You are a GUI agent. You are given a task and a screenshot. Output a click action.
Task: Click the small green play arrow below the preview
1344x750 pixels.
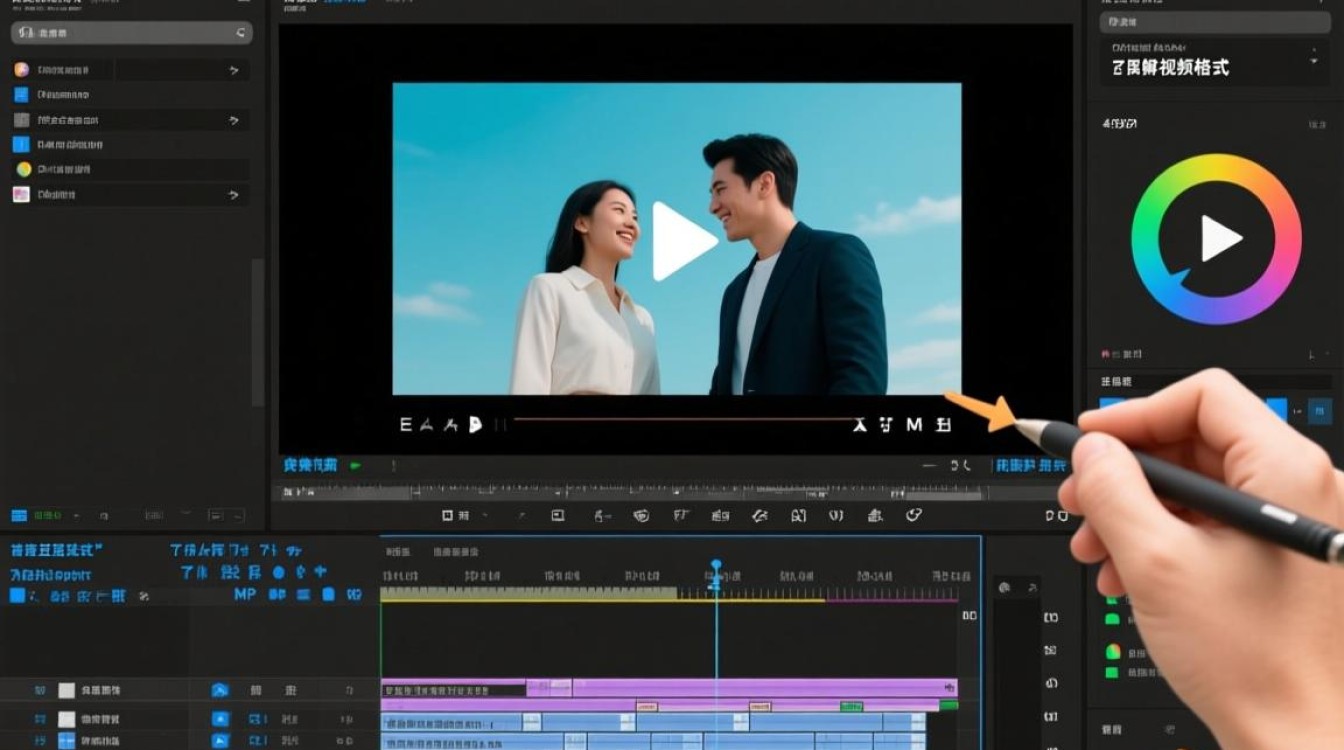tap(355, 465)
